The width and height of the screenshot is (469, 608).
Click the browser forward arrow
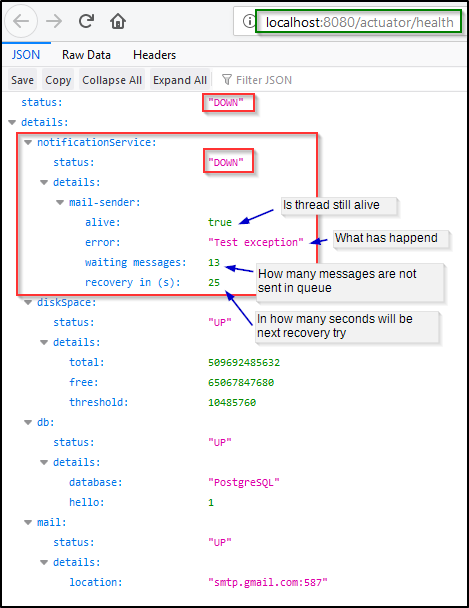(54, 21)
